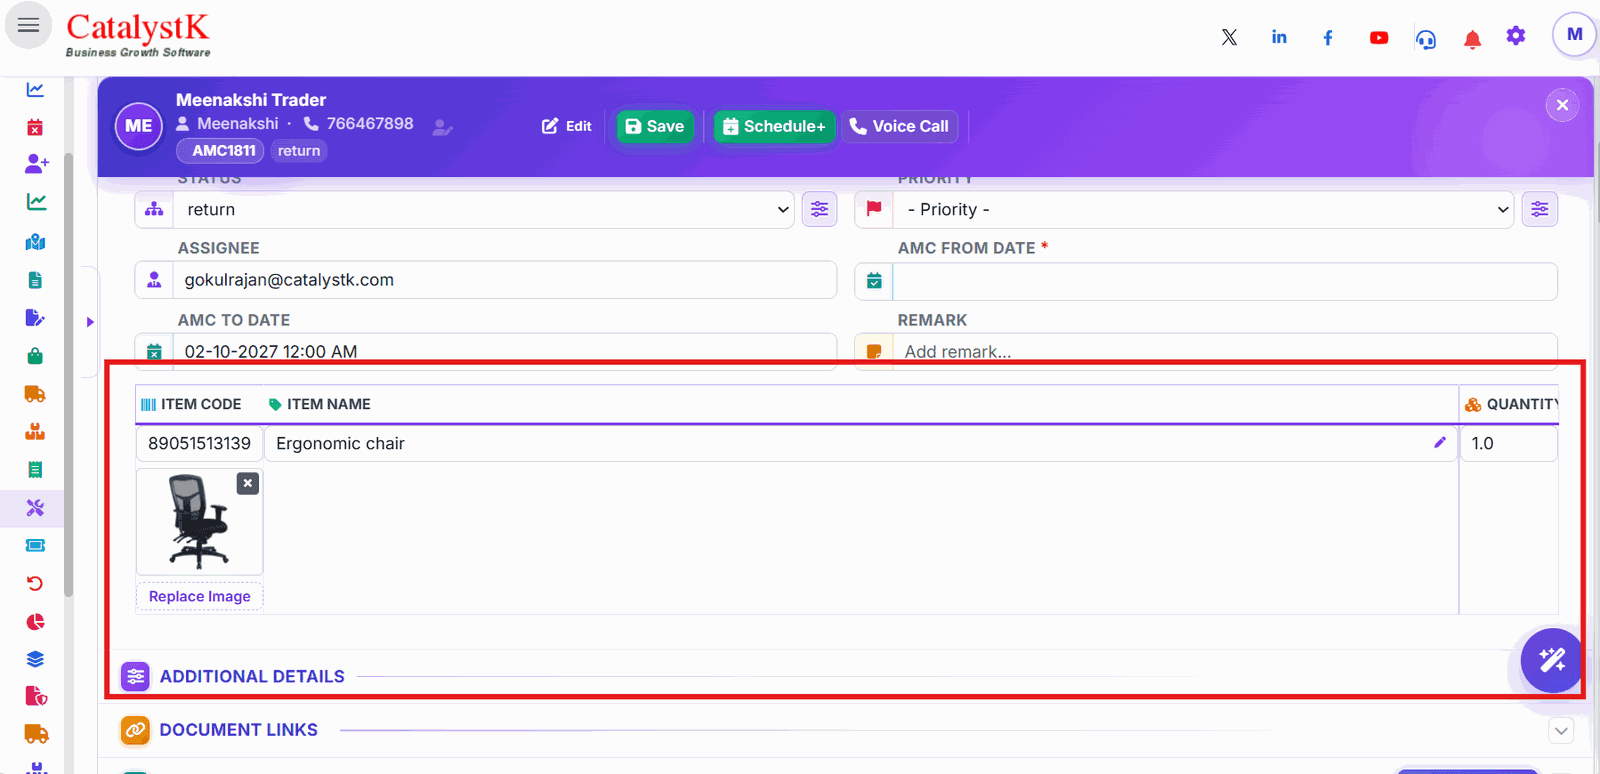Click the Additional Details section header
Viewport: 1600px width, 774px height.
(x=252, y=677)
